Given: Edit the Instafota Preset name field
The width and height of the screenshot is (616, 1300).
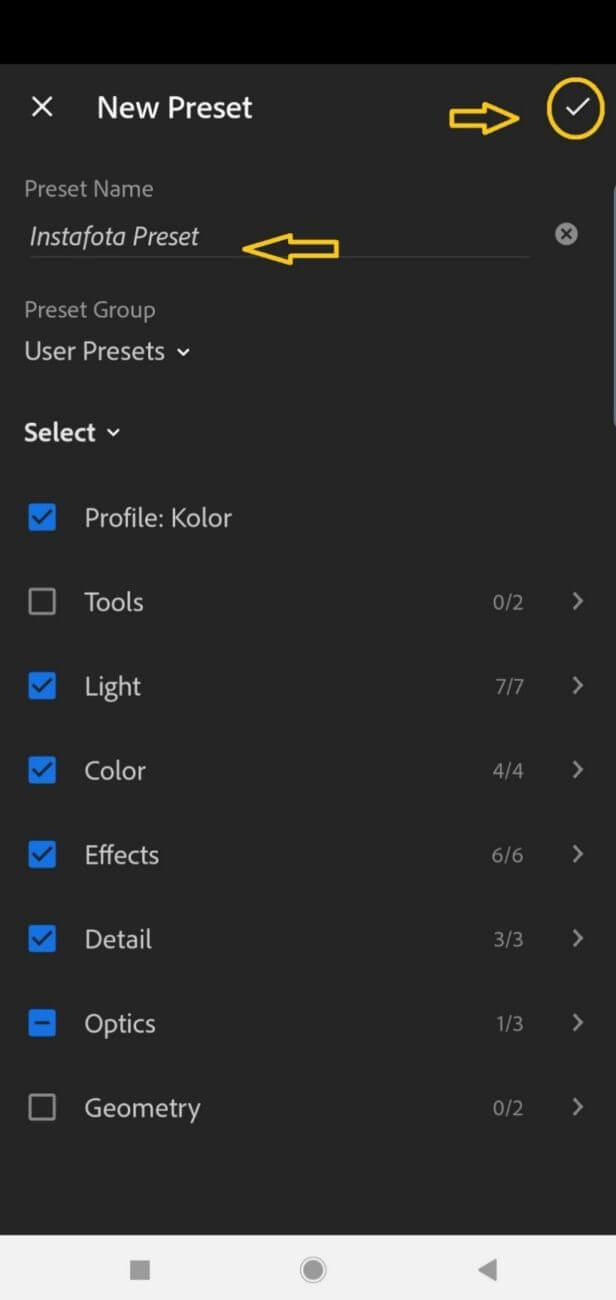Looking at the screenshot, I should (x=279, y=237).
